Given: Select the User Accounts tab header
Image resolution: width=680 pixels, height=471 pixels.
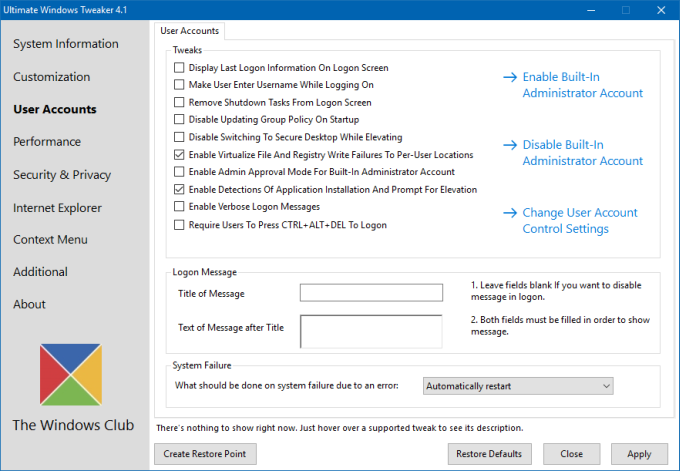Looking at the screenshot, I should click(190, 31).
